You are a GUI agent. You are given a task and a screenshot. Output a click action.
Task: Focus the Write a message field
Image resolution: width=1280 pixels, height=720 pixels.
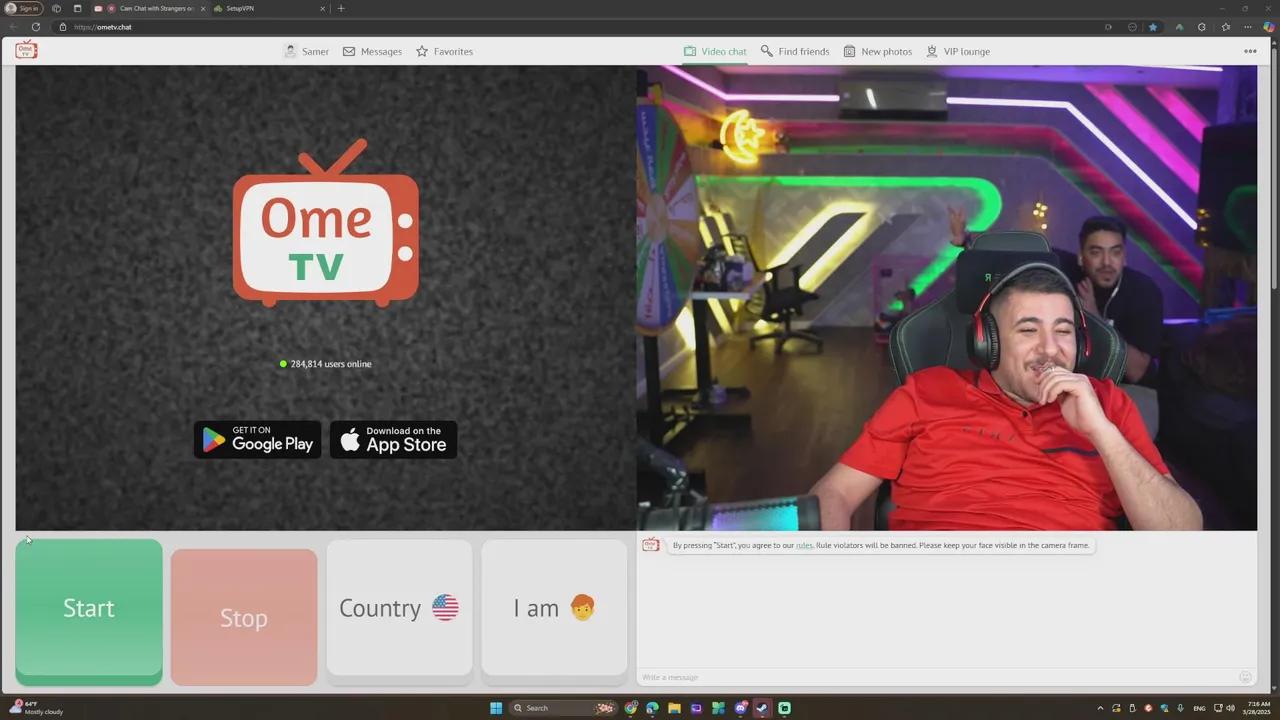click(x=935, y=677)
